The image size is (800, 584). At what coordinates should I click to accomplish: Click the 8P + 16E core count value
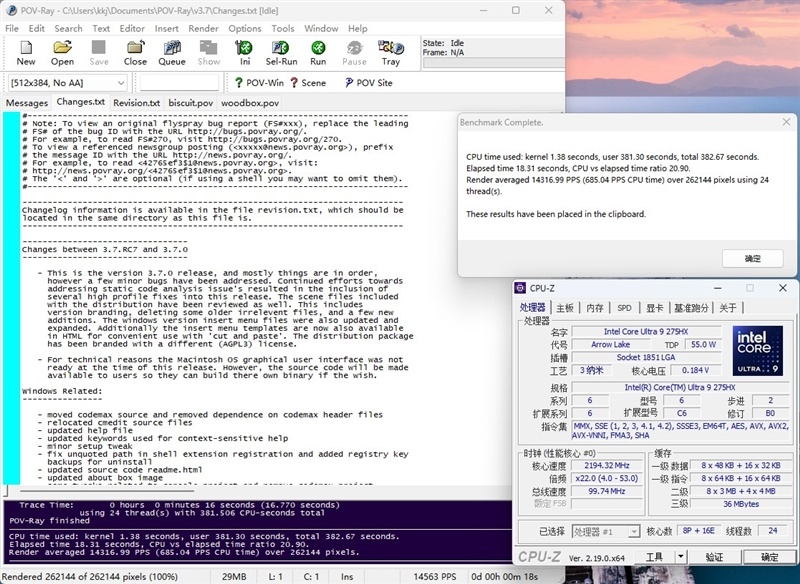pyautogui.click(x=699, y=530)
